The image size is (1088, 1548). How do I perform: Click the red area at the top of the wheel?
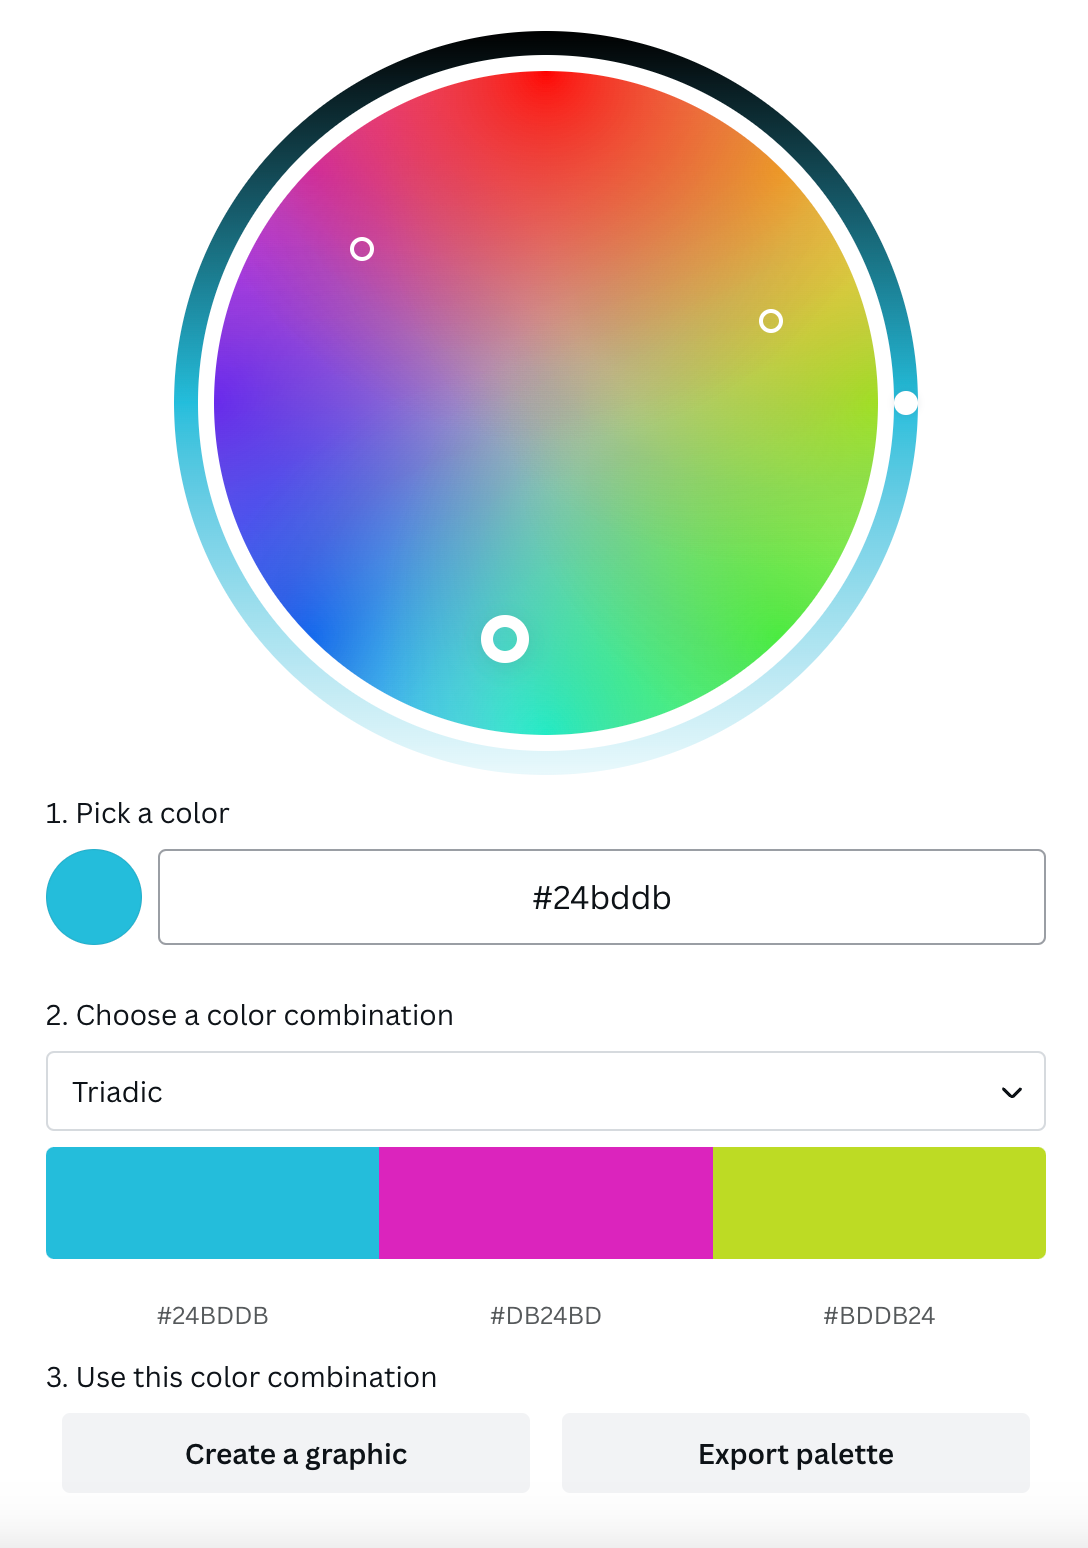click(545, 110)
